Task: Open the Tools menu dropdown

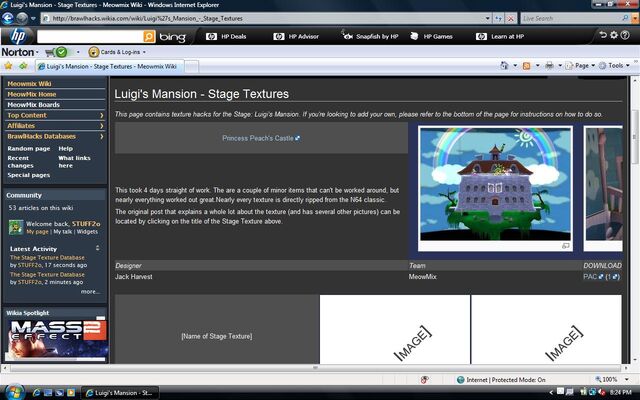Action: pos(614,65)
